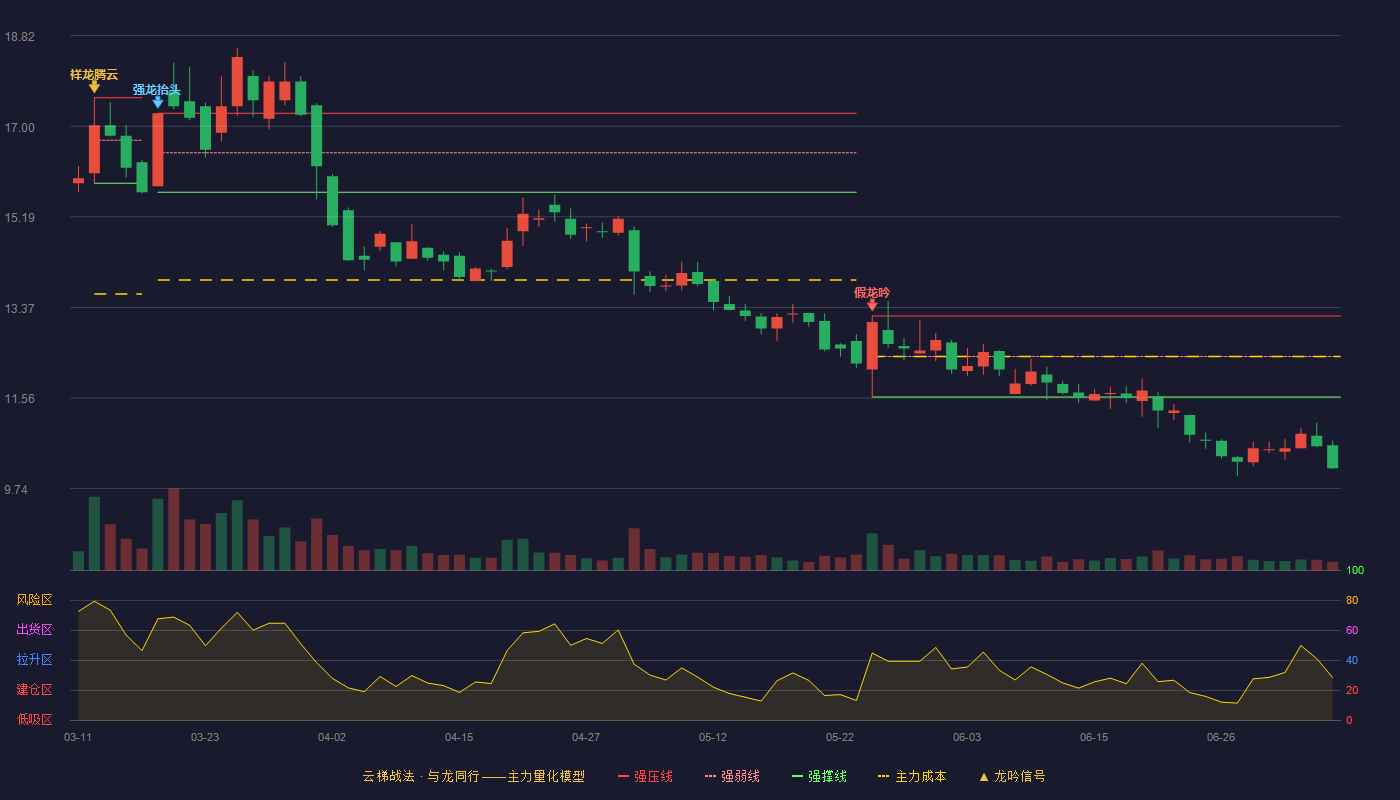The image size is (1400, 800).
Task: Click the 云梯战法 · 与龙同行 title text
Action: [x=420, y=776]
